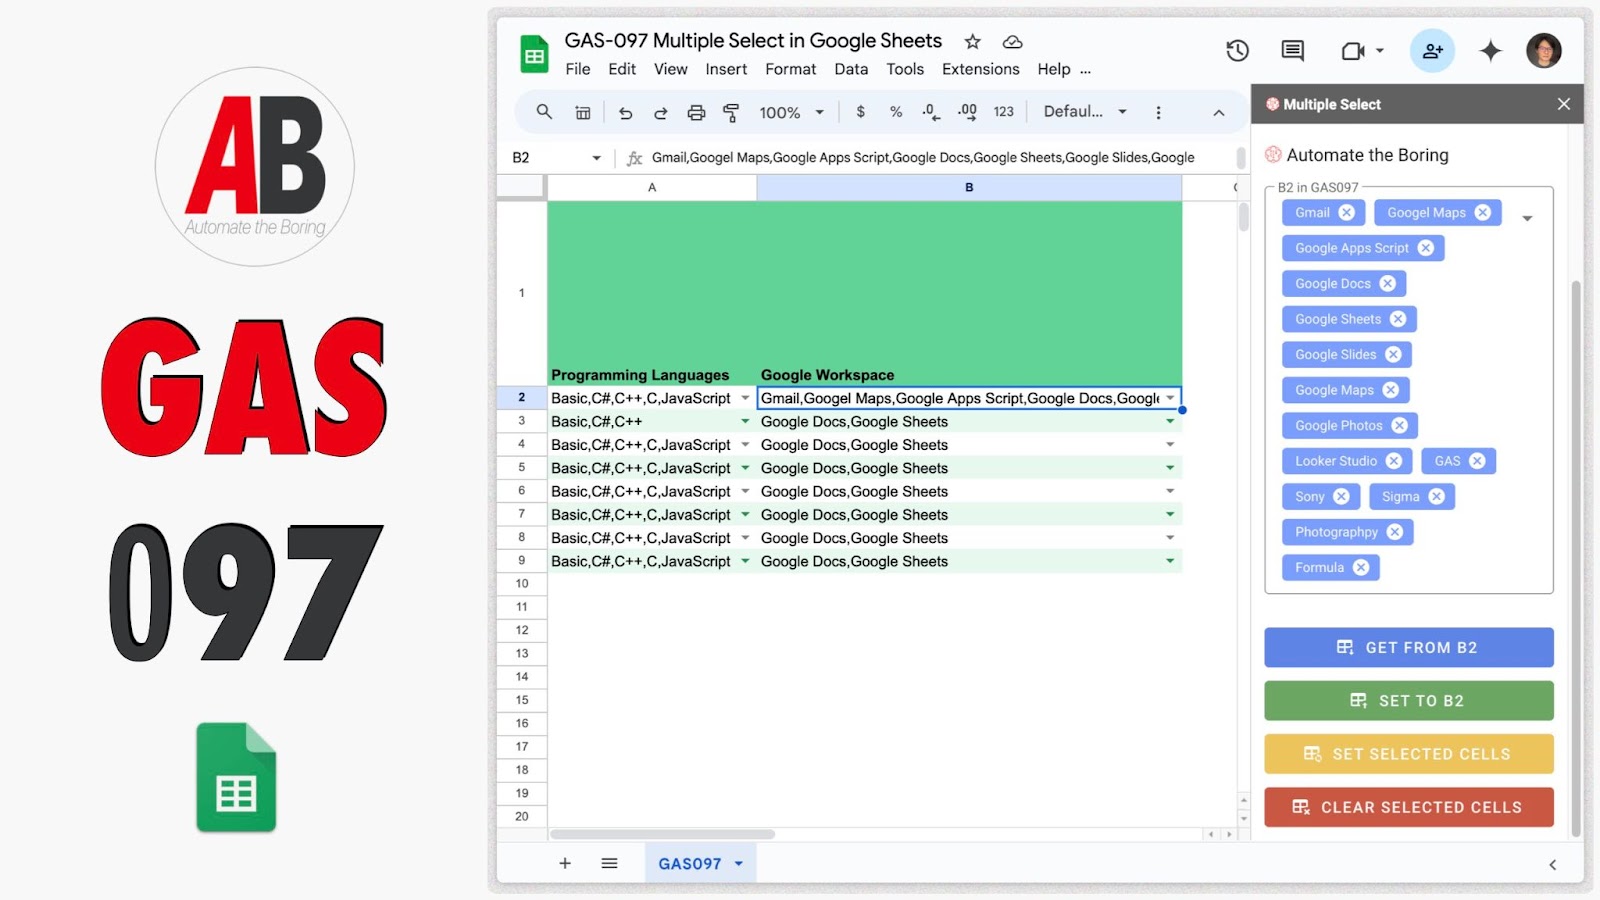Remove the Google Apps Script chip
Screen dimensions: 1600x900
pyautogui.click(x=1426, y=248)
